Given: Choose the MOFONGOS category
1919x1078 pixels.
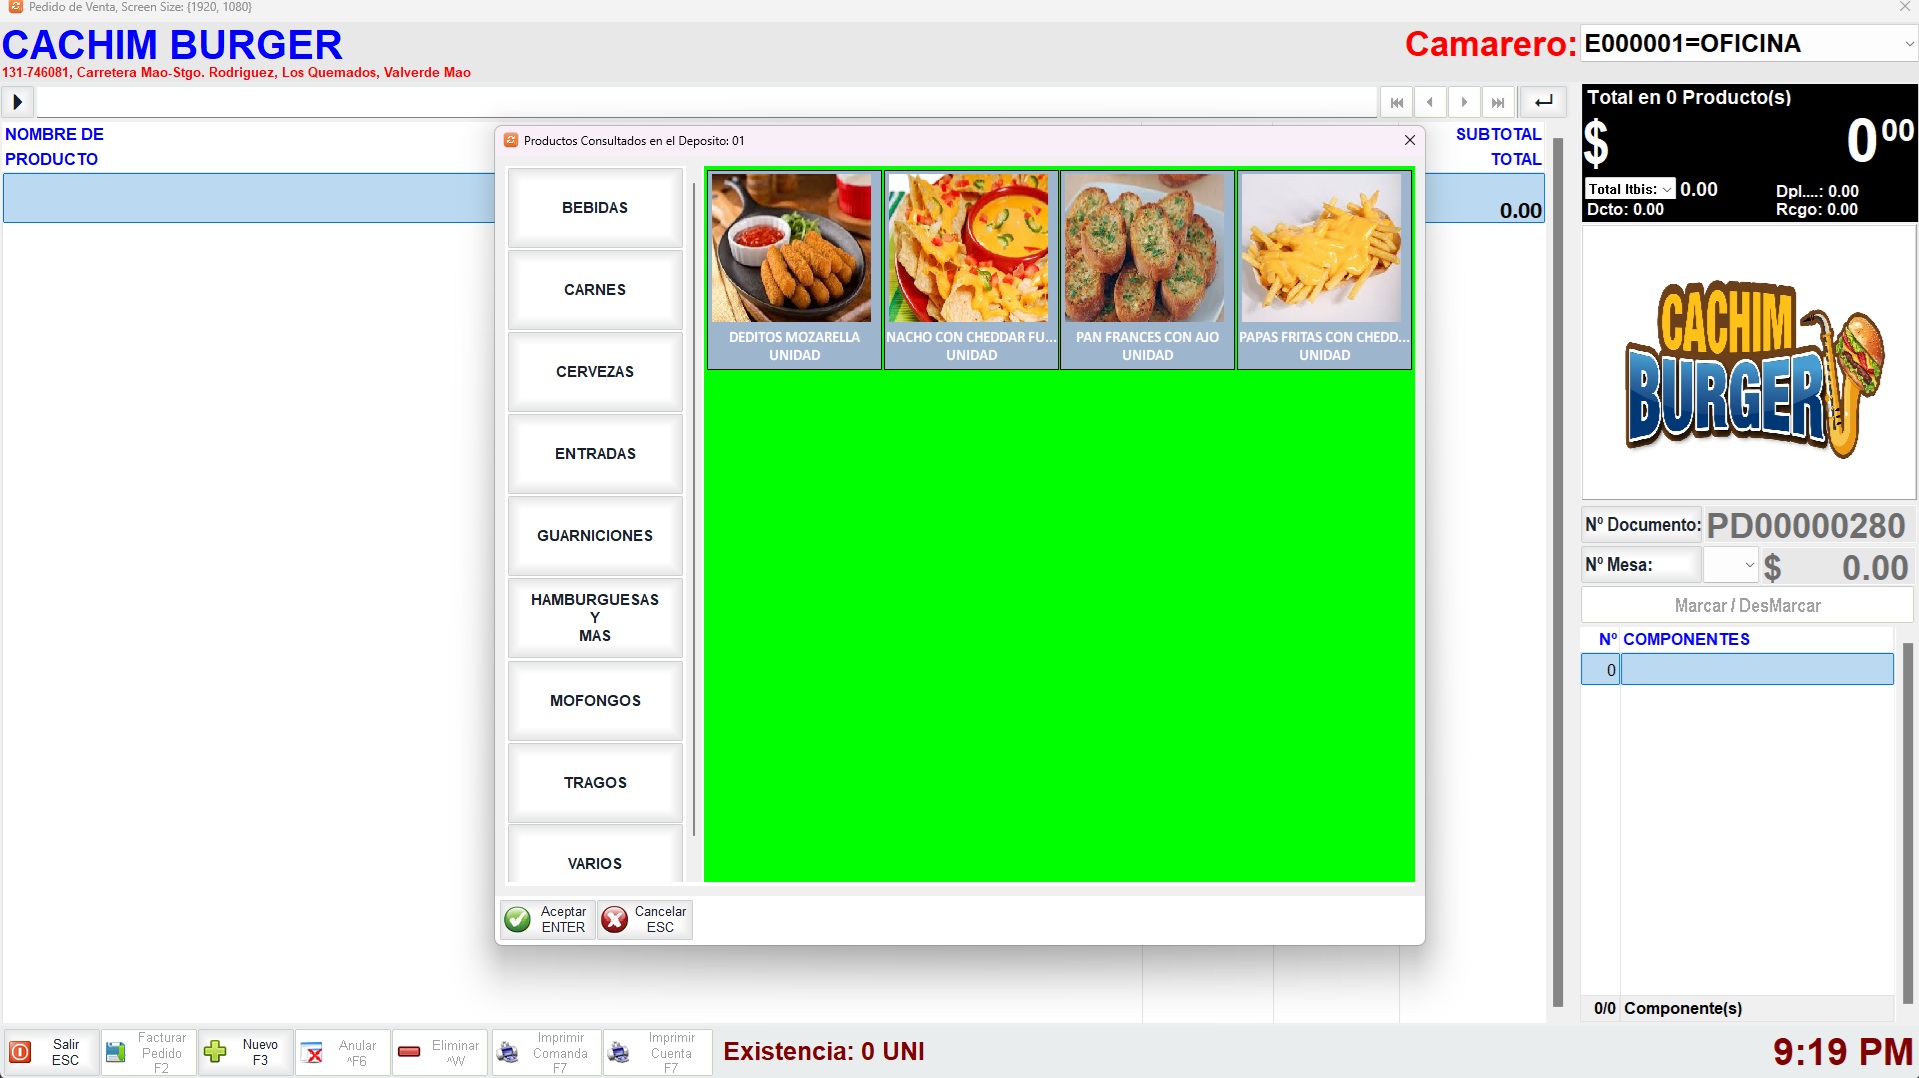Looking at the screenshot, I should [595, 701].
